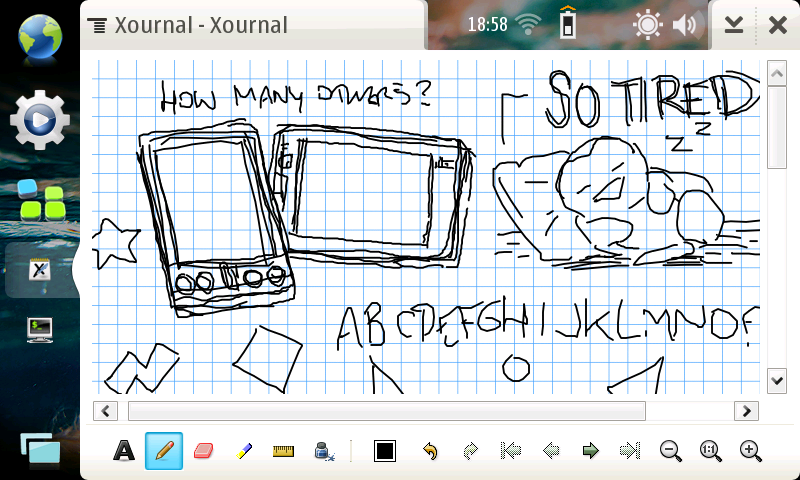Open the ink bottle pen options
Viewport: 800px width, 480px height.
coord(324,451)
